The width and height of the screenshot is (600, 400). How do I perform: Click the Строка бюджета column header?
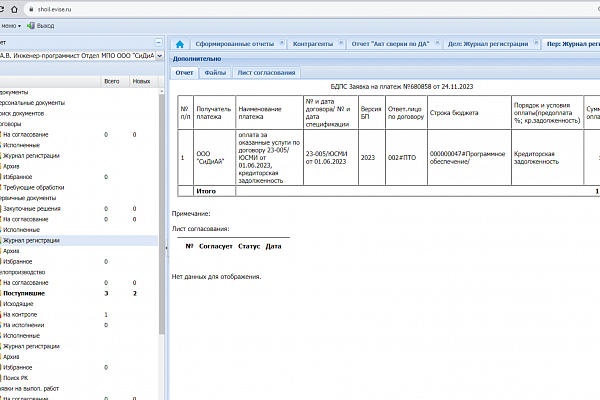tap(469, 113)
